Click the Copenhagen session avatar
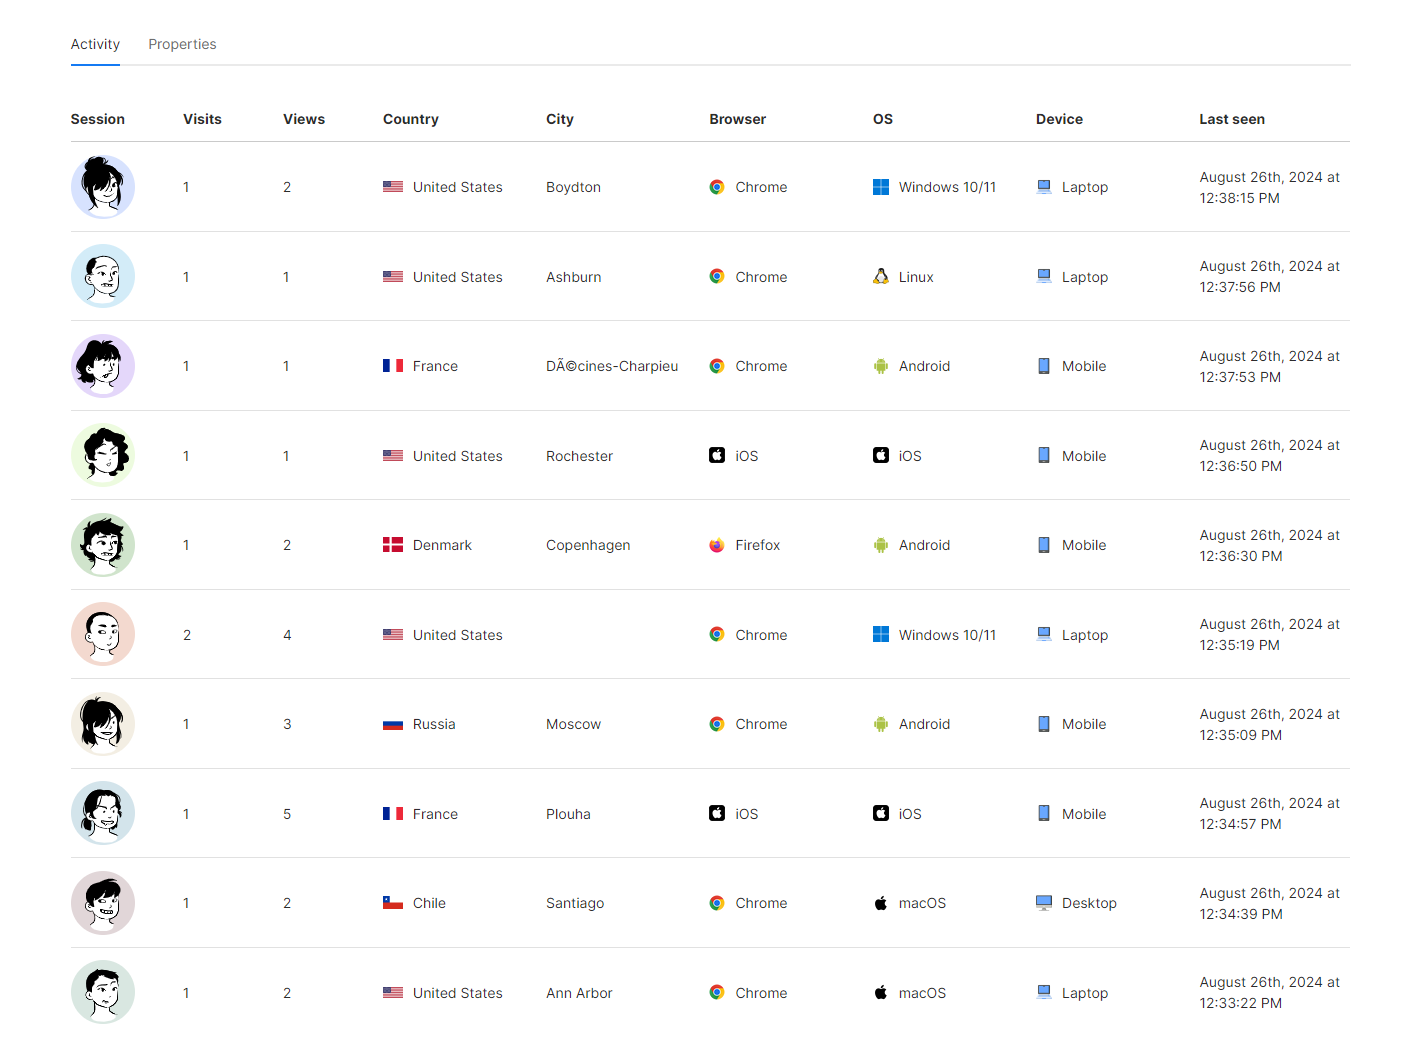This screenshot has height=1058, width=1416. [x=103, y=545]
